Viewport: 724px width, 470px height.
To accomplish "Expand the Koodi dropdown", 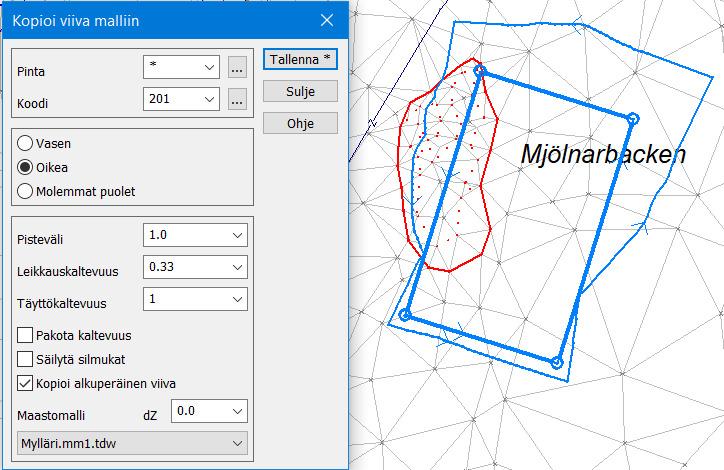I will point(209,99).
